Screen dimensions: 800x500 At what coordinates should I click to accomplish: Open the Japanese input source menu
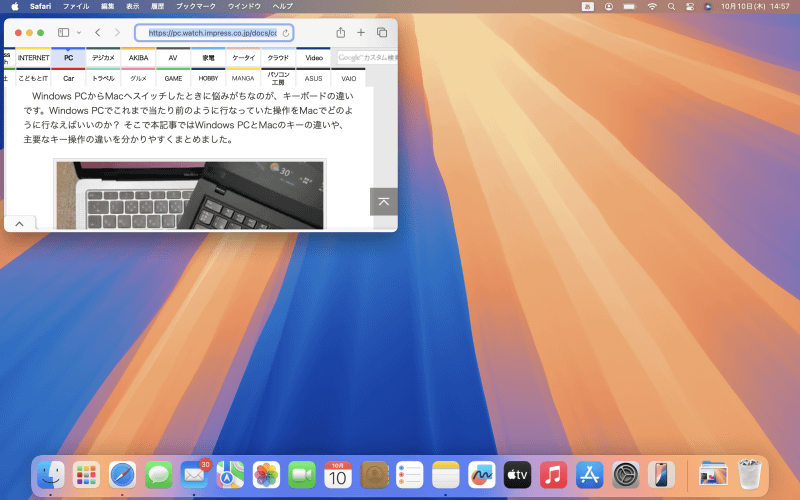[x=588, y=7]
